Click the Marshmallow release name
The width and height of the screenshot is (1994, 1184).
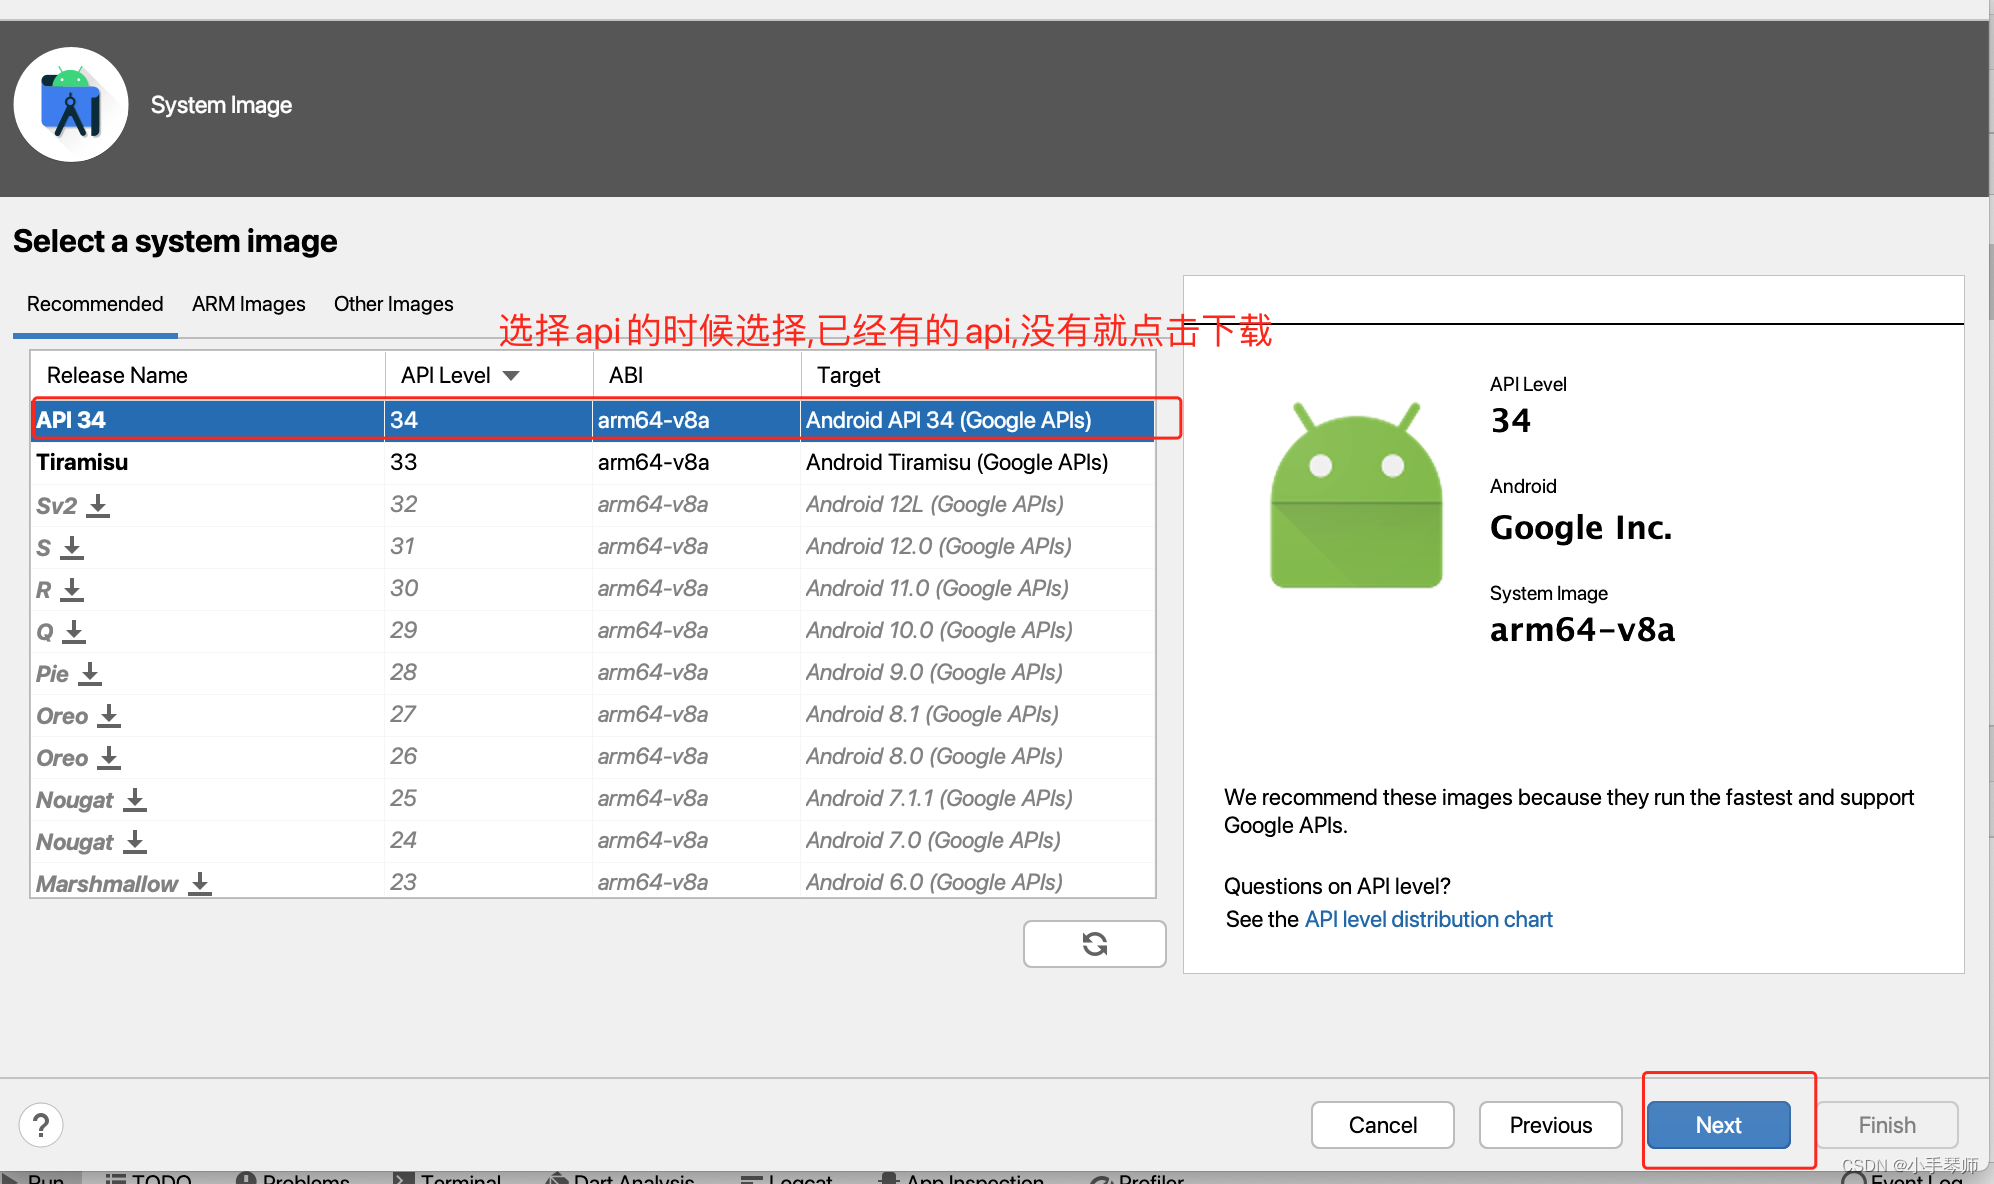pyautogui.click(x=107, y=884)
